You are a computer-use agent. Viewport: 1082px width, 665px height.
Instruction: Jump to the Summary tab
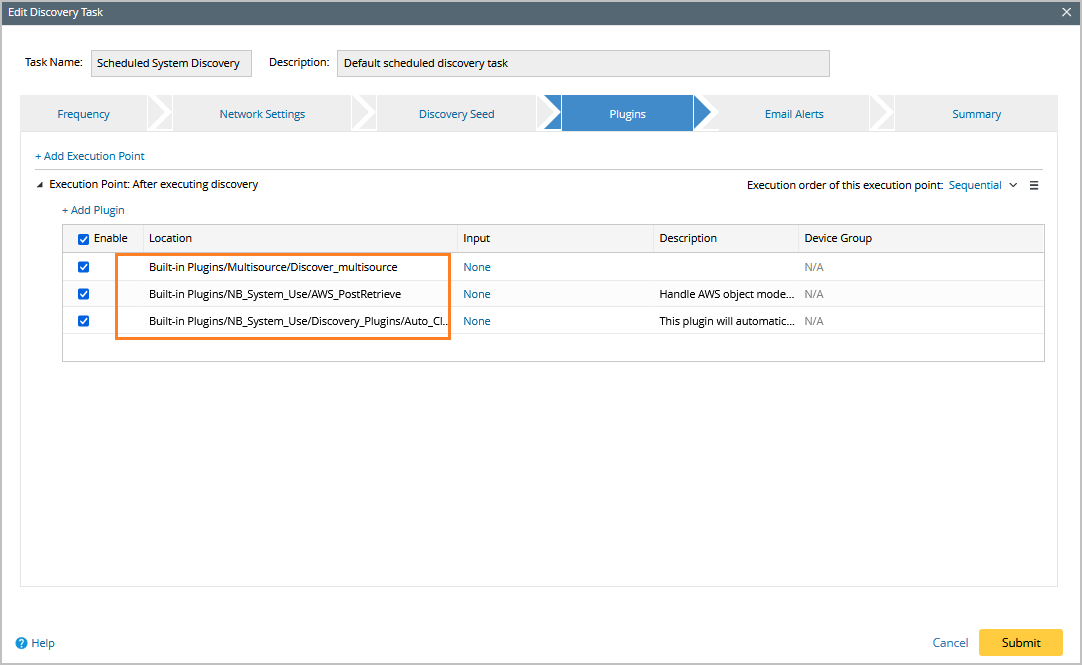tap(976, 114)
